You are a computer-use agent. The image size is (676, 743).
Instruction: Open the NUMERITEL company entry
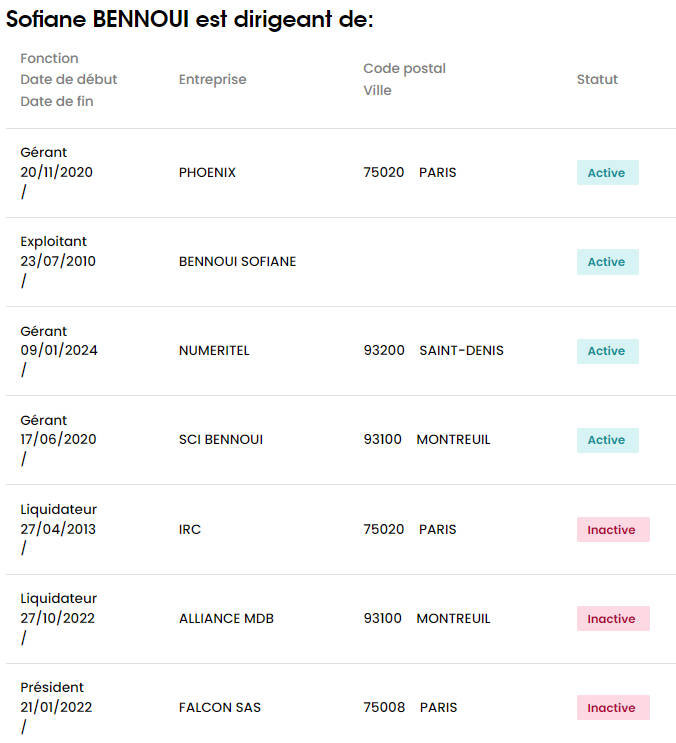tap(214, 351)
